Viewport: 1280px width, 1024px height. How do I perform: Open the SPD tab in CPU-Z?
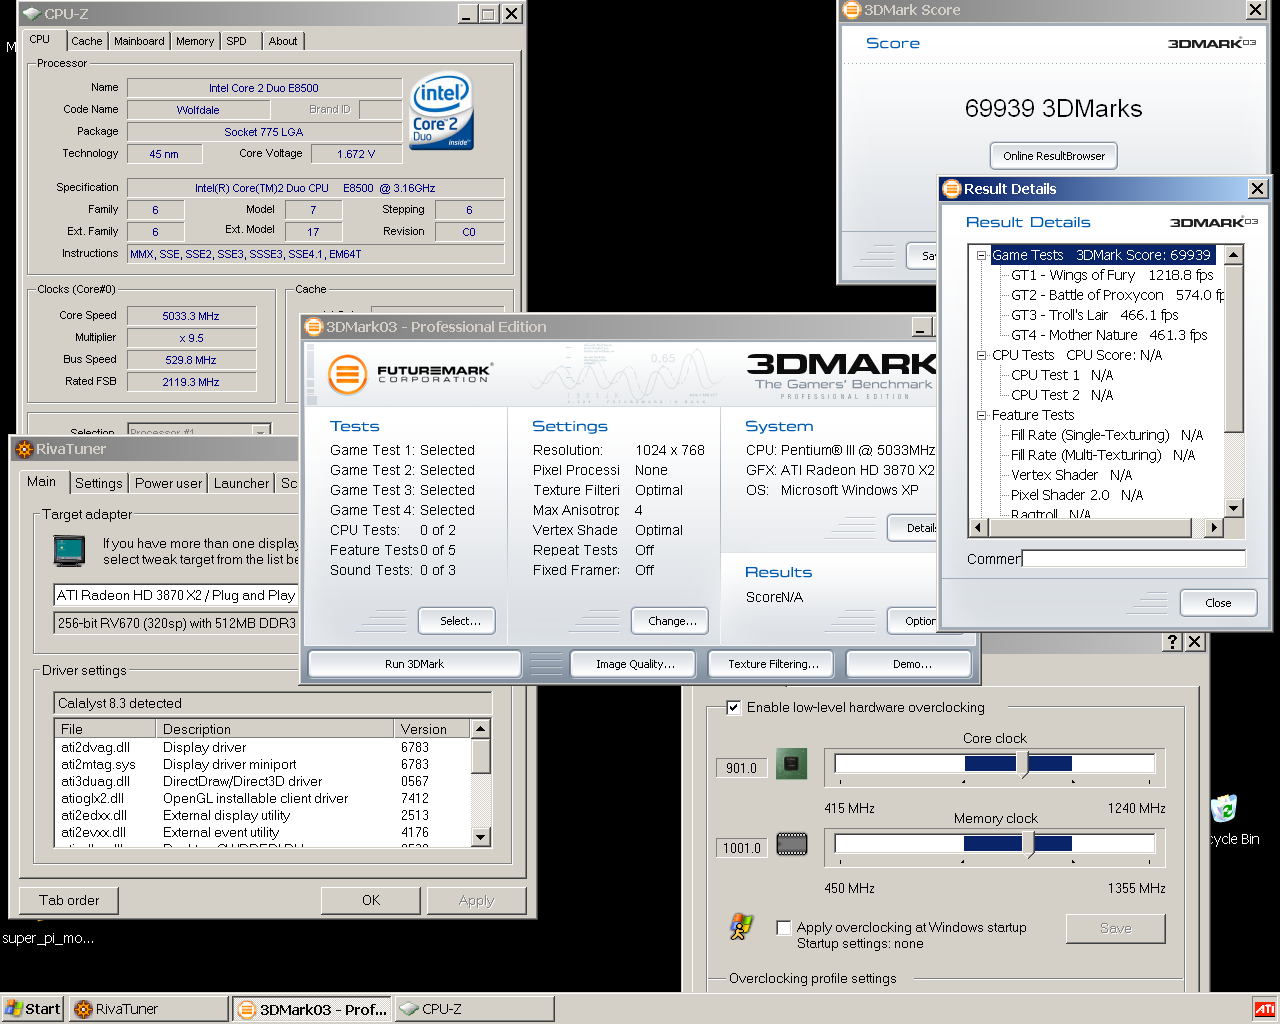(x=236, y=41)
